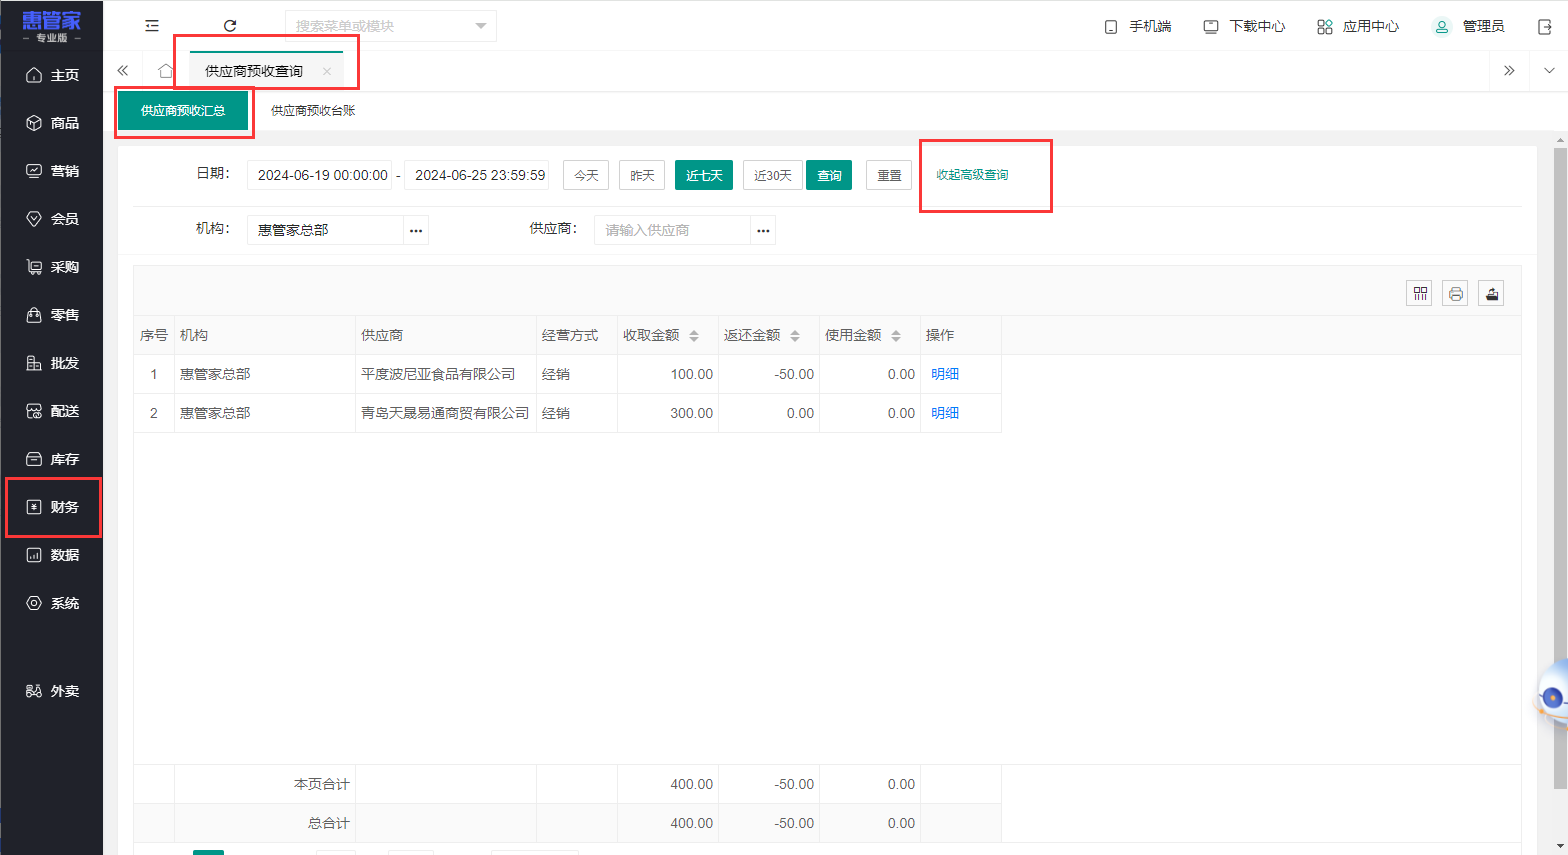Open the 手机端 mobile link
Screen dimensions: 1568x855
(x=1138, y=26)
